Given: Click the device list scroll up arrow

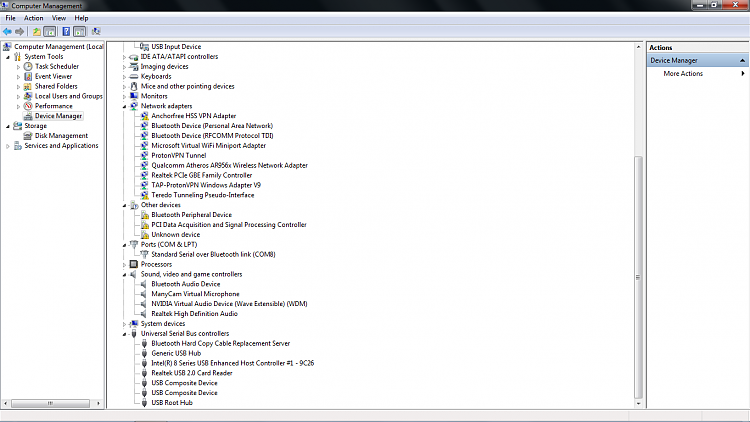Looking at the screenshot, I should click(x=638, y=47).
